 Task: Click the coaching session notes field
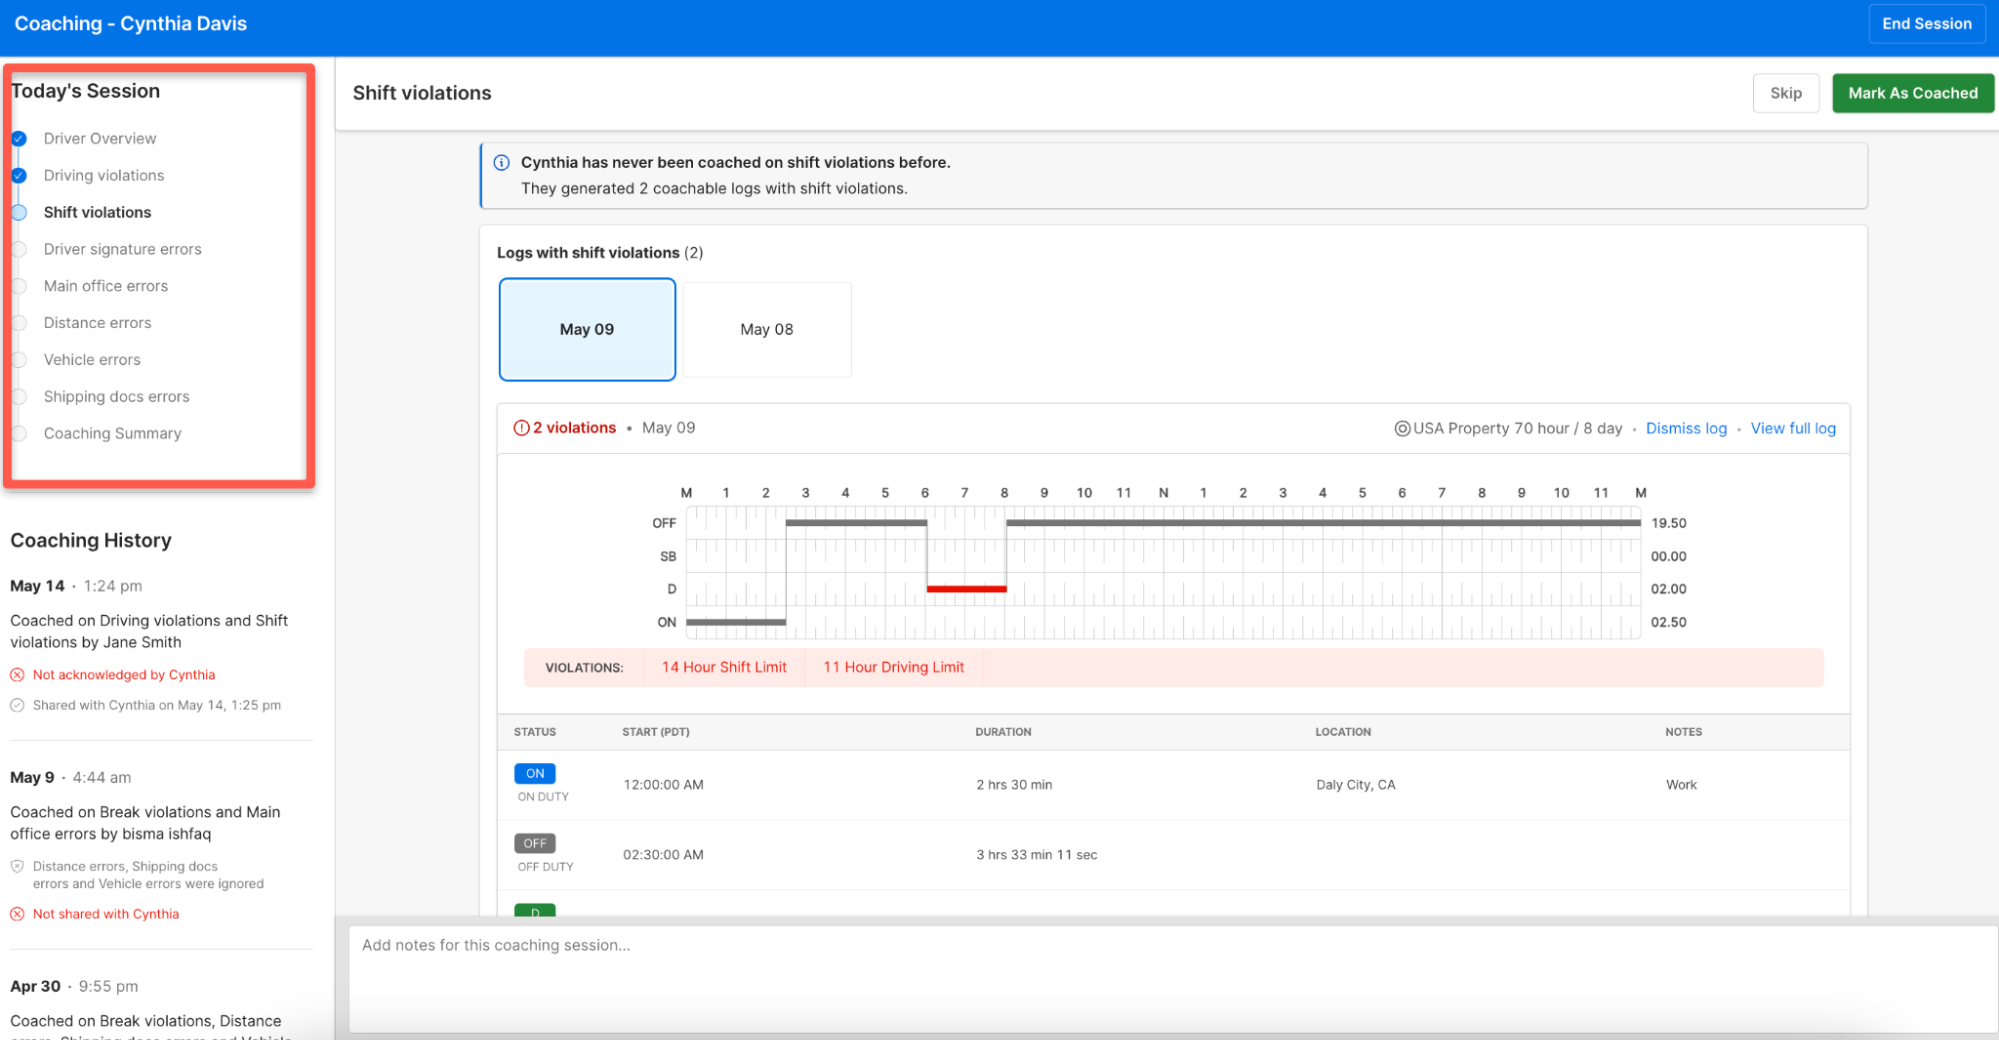point(1172,979)
